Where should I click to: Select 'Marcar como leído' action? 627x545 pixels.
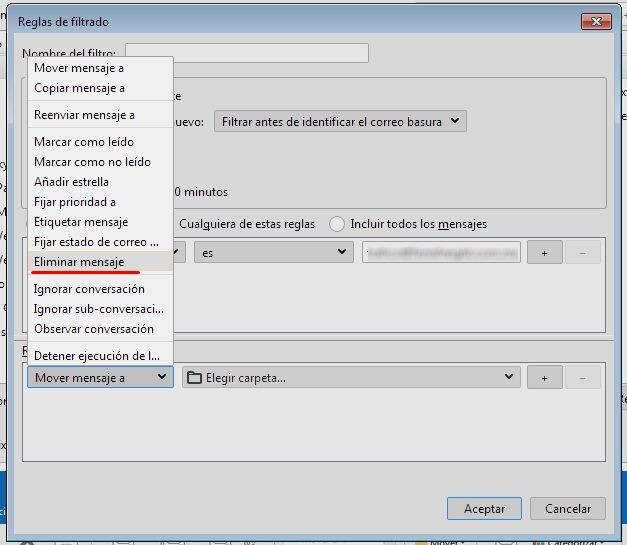click(100, 142)
